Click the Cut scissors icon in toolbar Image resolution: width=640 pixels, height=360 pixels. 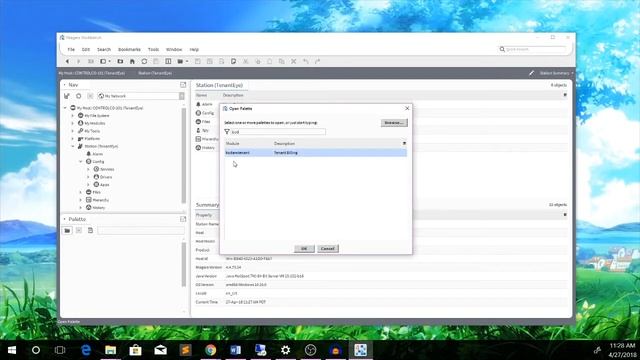click(246, 61)
